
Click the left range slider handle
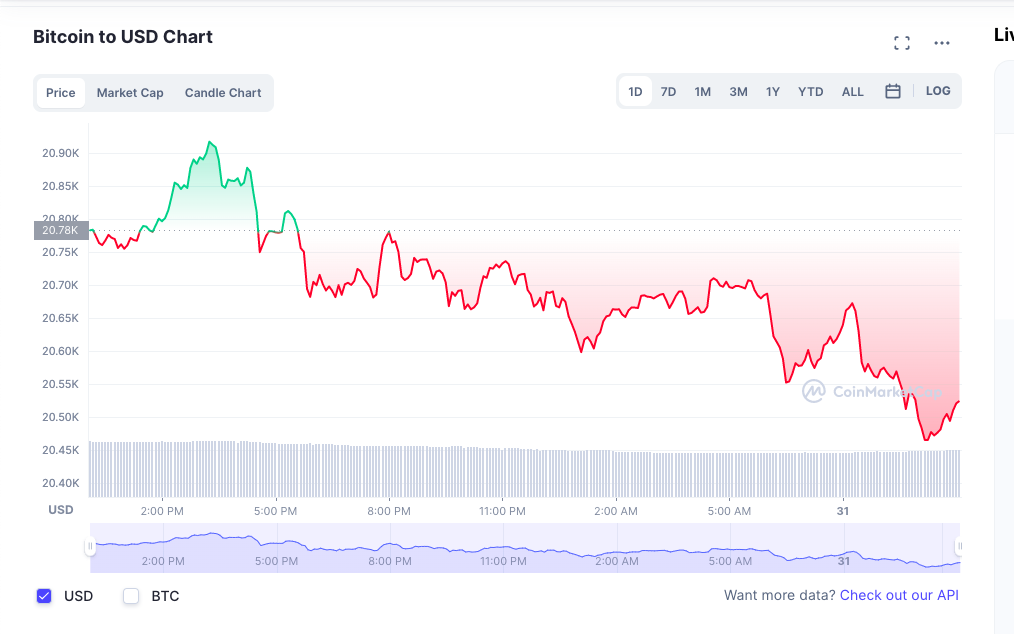[x=90, y=547]
